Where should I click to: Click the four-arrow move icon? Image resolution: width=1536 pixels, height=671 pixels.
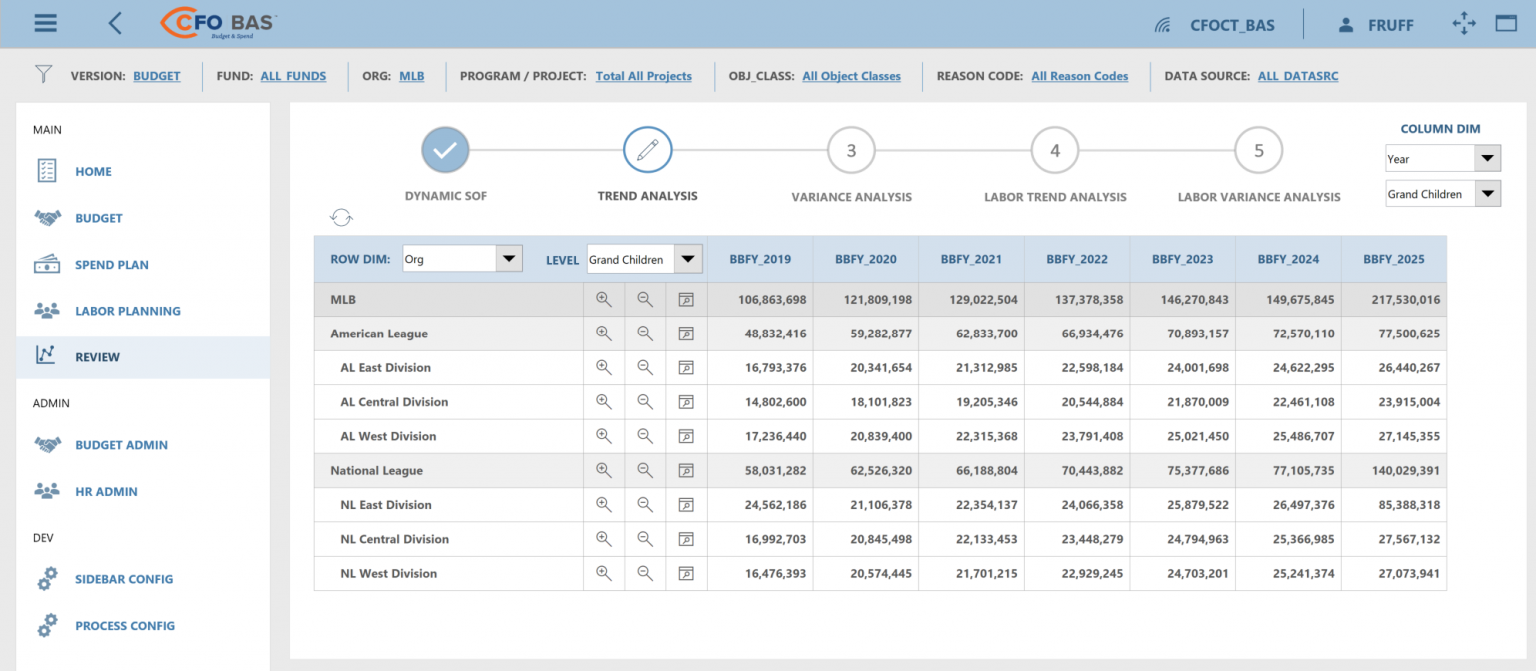[1464, 24]
